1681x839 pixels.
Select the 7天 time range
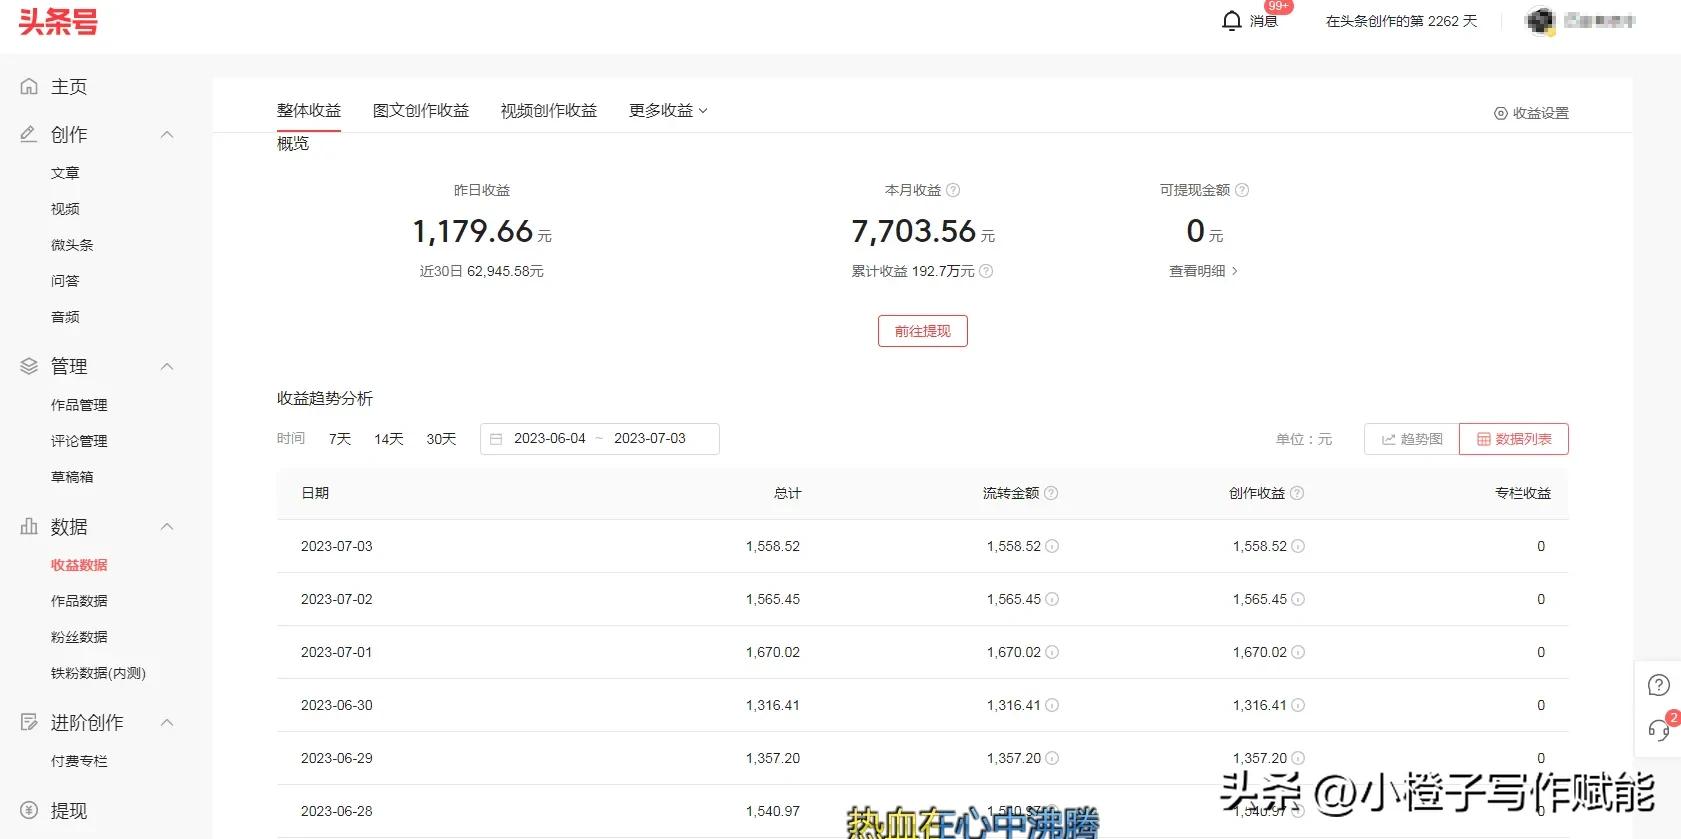(x=340, y=439)
